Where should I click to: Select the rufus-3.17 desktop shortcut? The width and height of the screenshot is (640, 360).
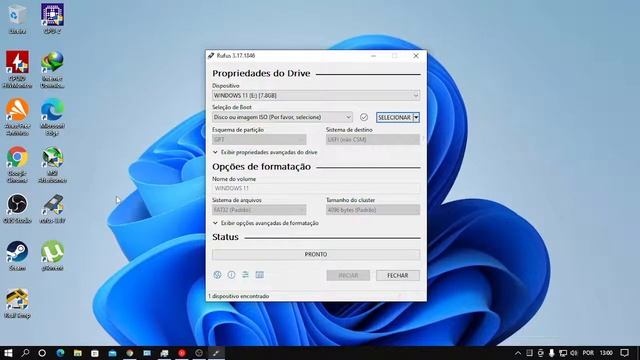pyautogui.click(x=52, y=209)
